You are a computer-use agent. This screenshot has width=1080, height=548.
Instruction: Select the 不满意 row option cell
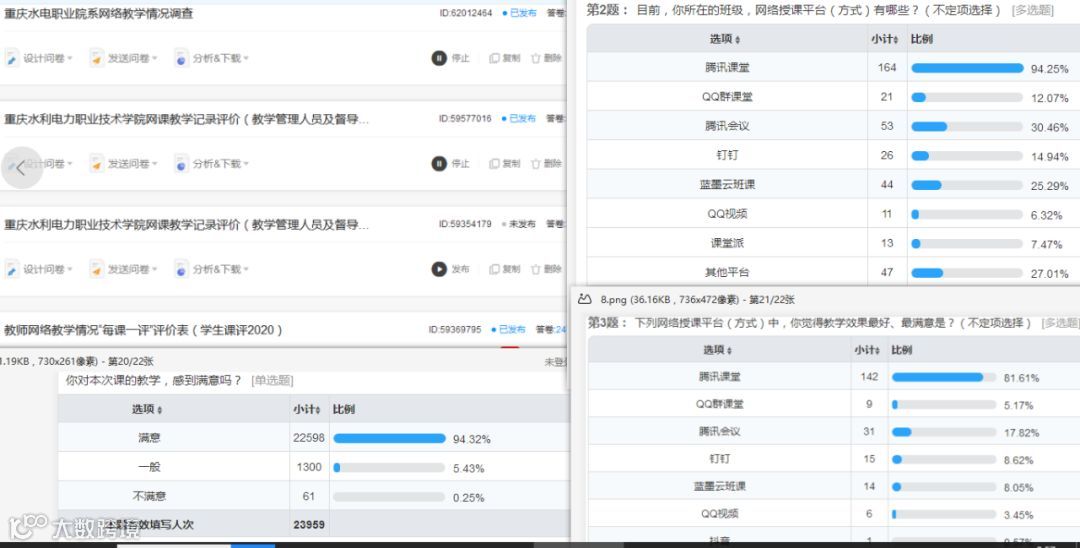(149, 496)
